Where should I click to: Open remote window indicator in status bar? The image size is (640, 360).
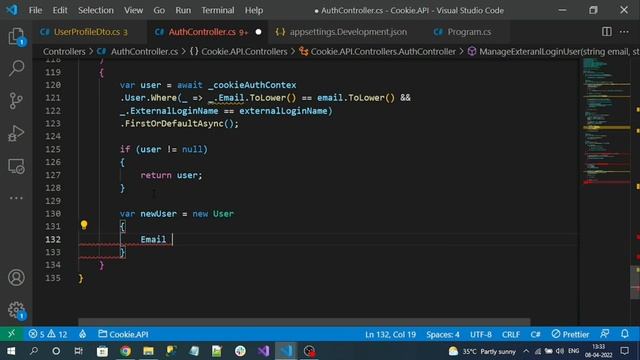[x=11, y=334]
